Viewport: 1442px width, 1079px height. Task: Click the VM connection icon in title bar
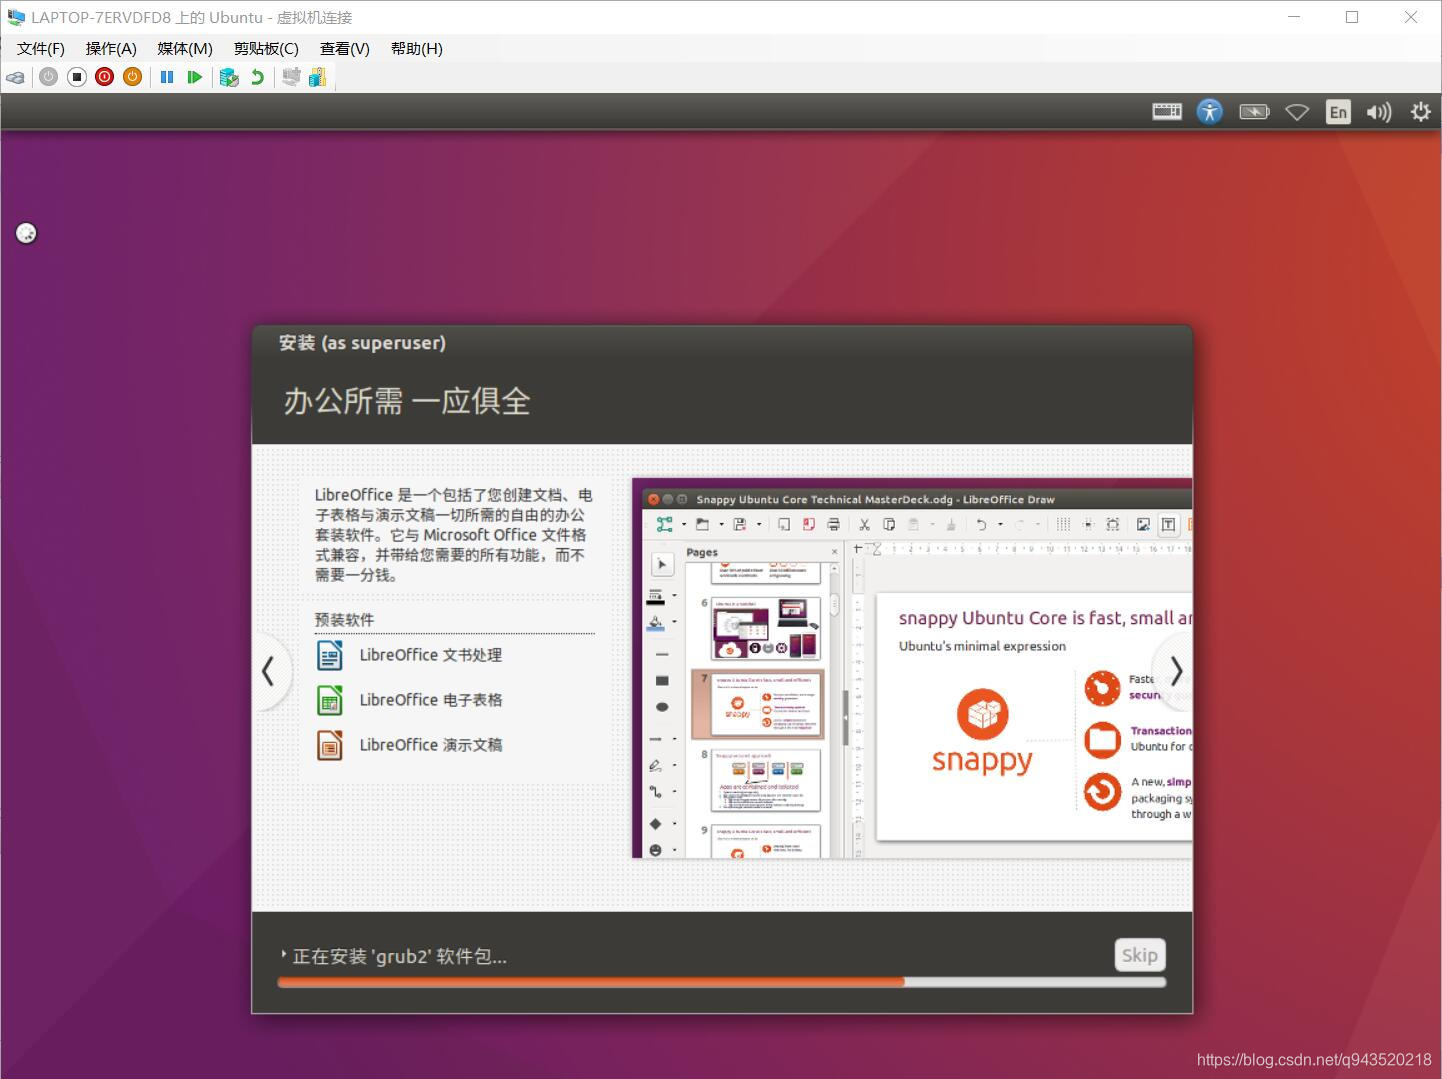(x=16, y=17)
